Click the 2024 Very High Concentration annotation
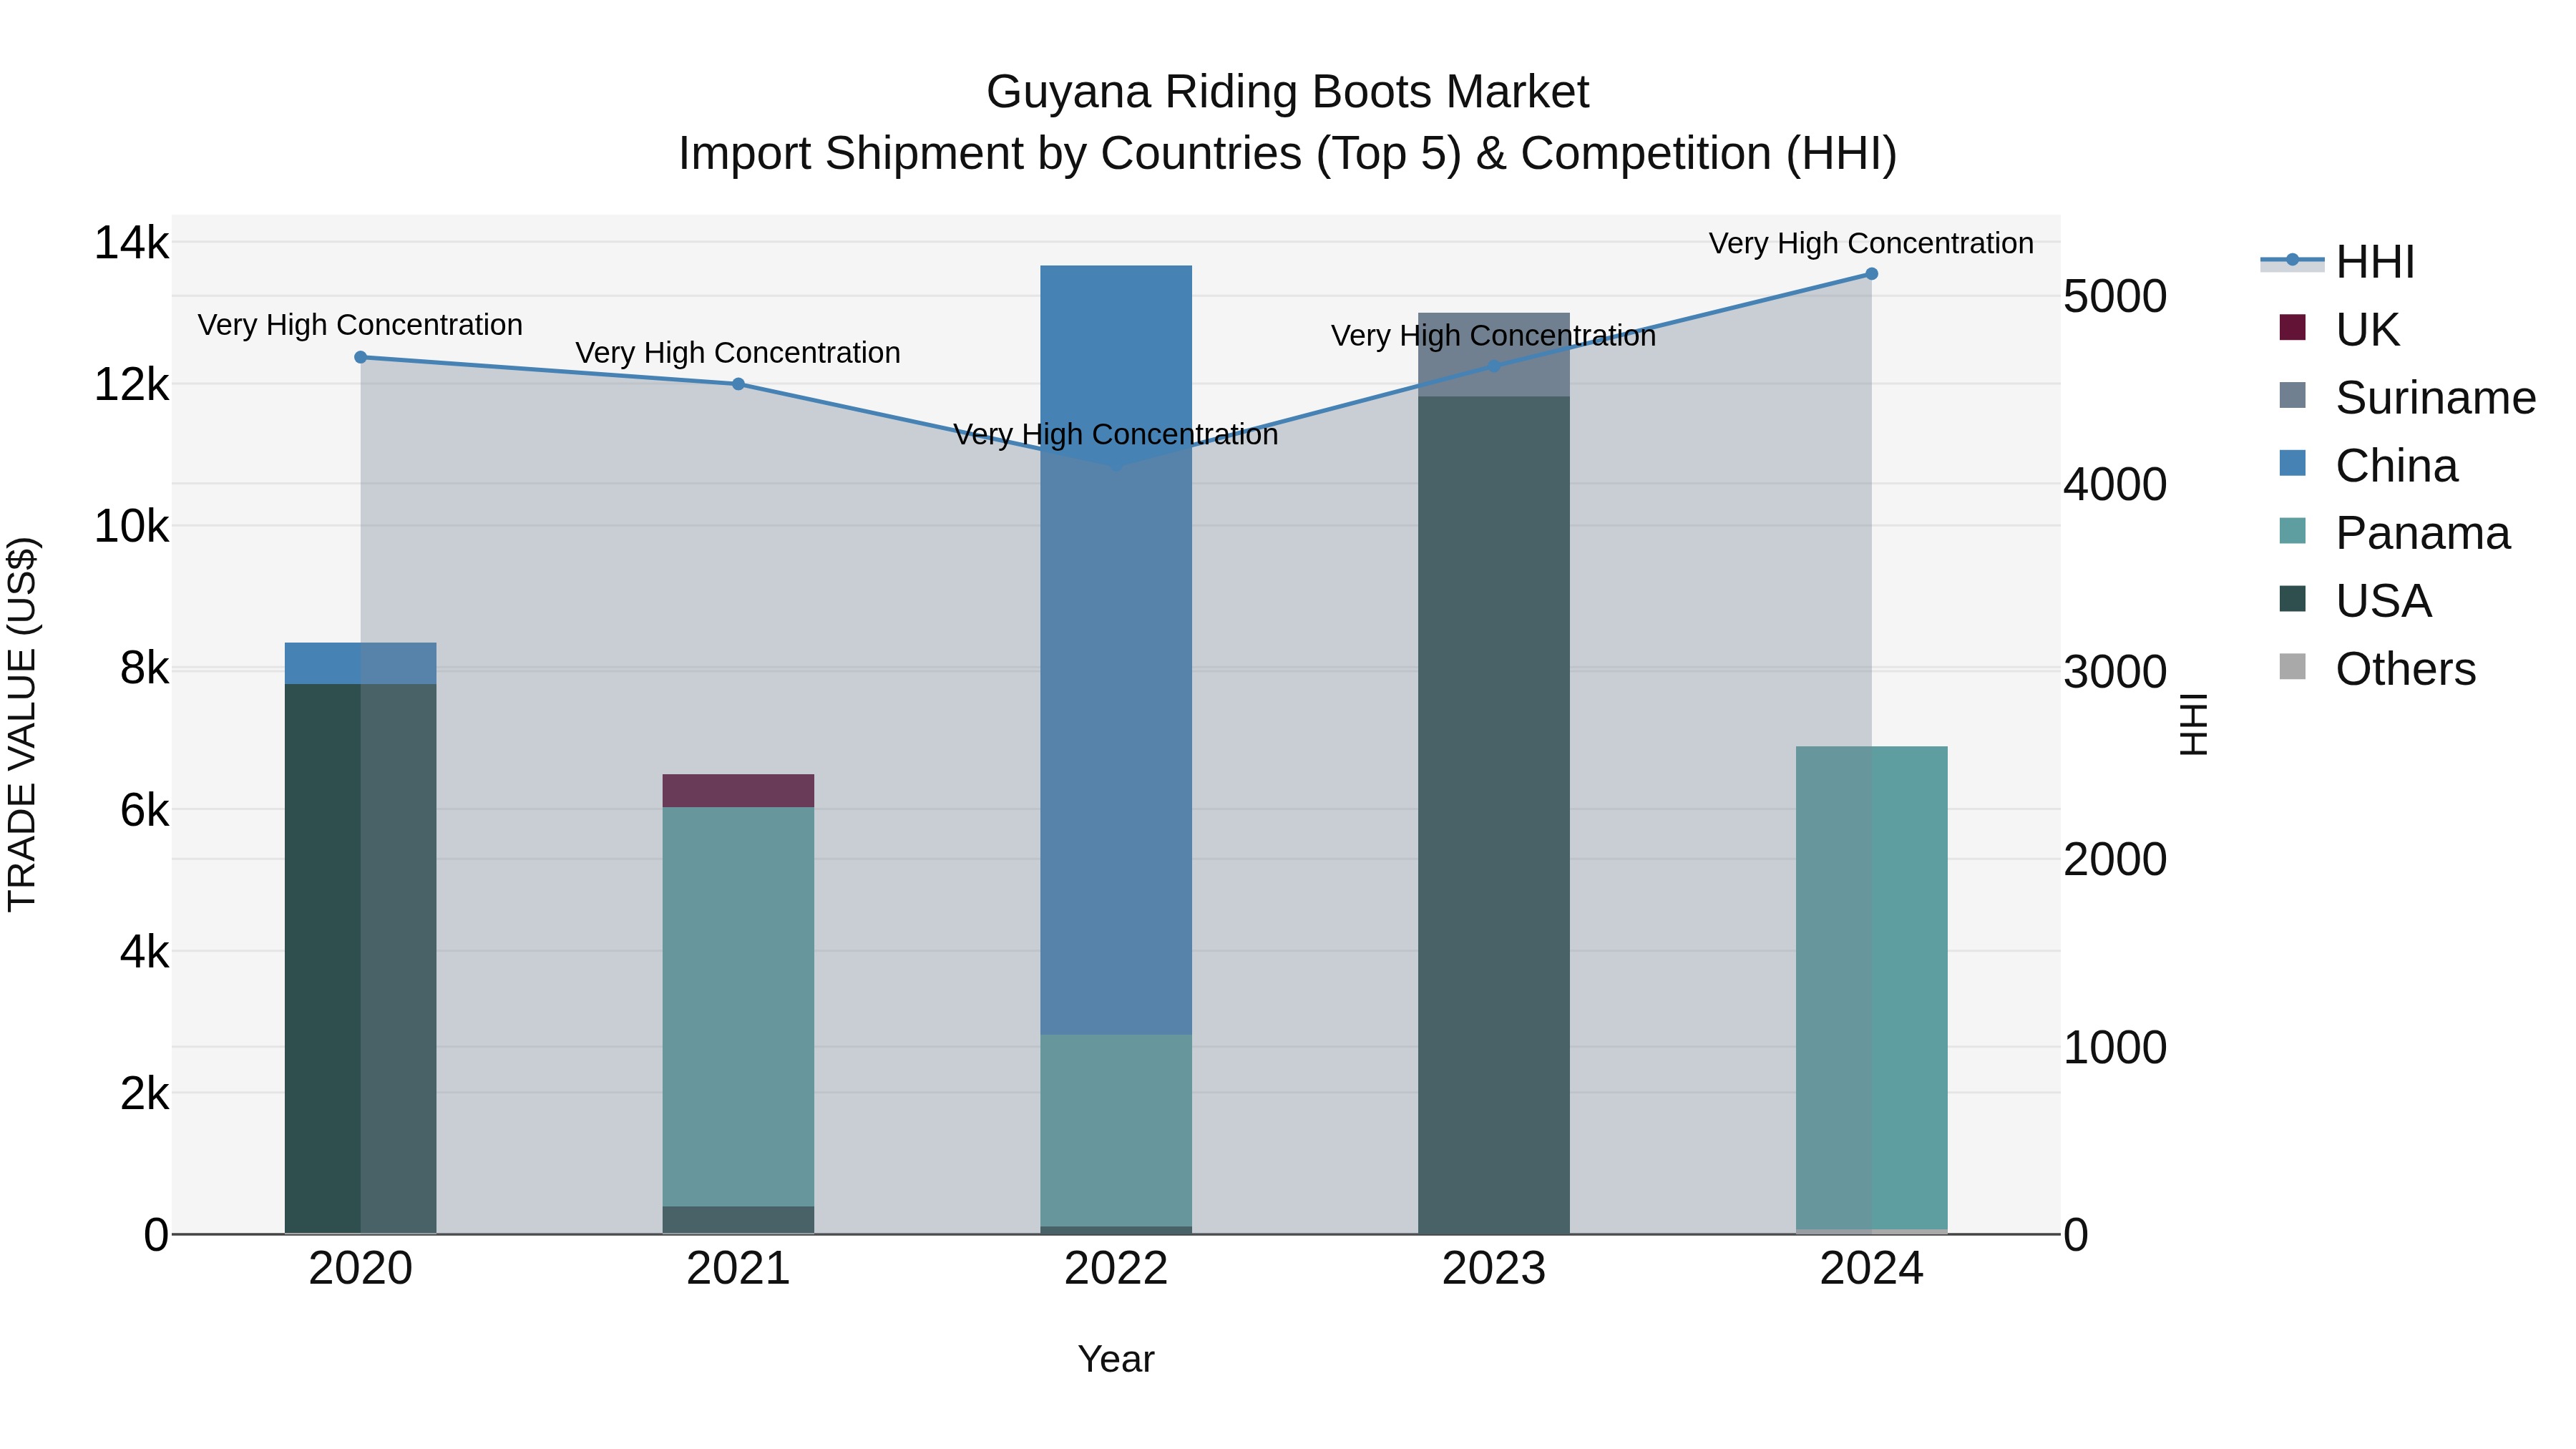This screenshot has height=1449, width=2576. (1871, 243)
